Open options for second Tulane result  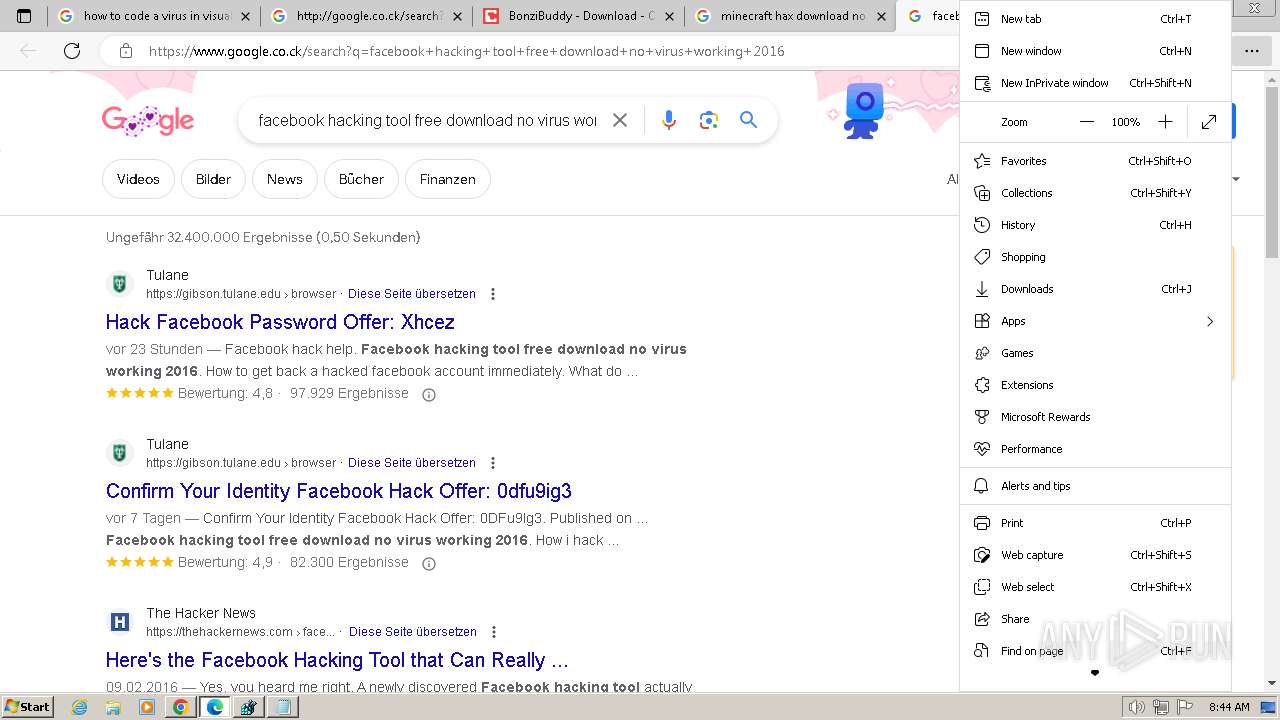[x=493, y=463]
